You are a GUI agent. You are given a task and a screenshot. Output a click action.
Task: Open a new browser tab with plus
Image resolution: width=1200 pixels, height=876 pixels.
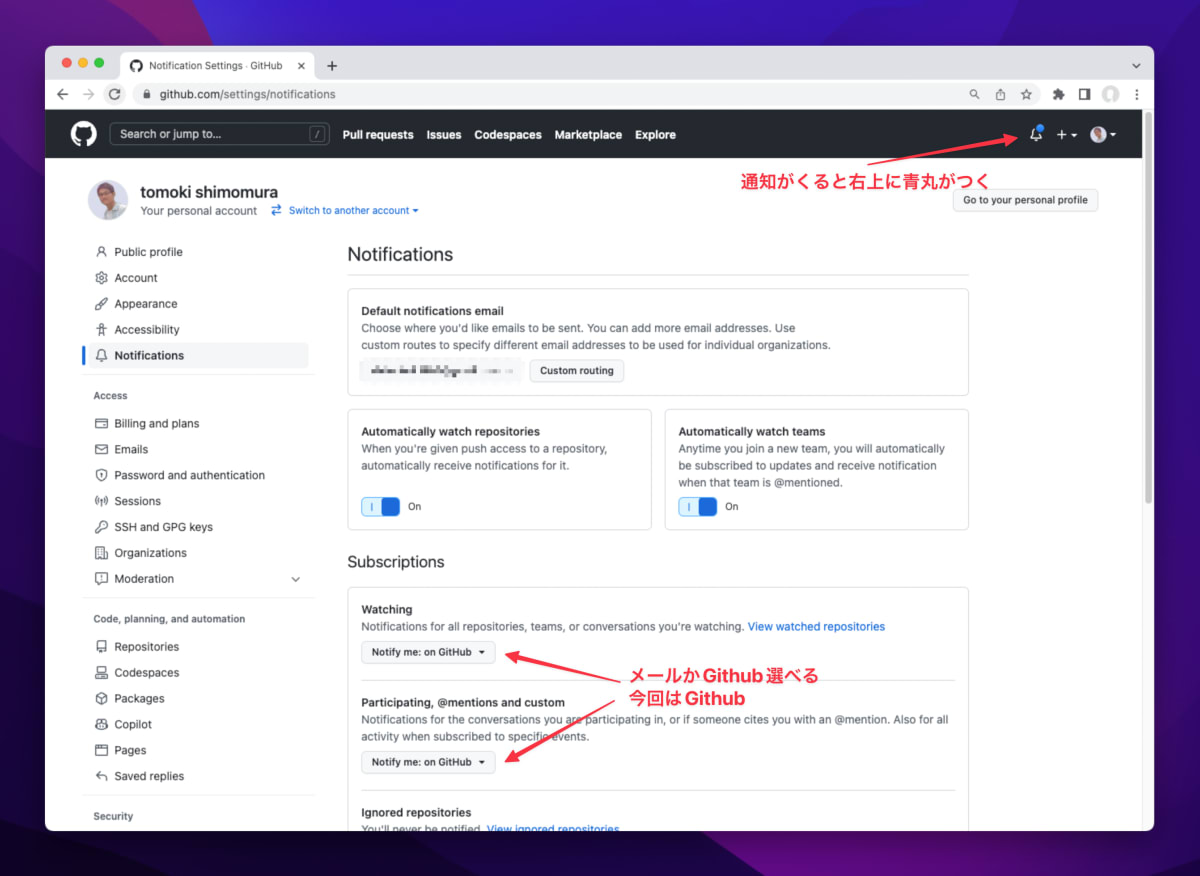[x=332, y=66]
